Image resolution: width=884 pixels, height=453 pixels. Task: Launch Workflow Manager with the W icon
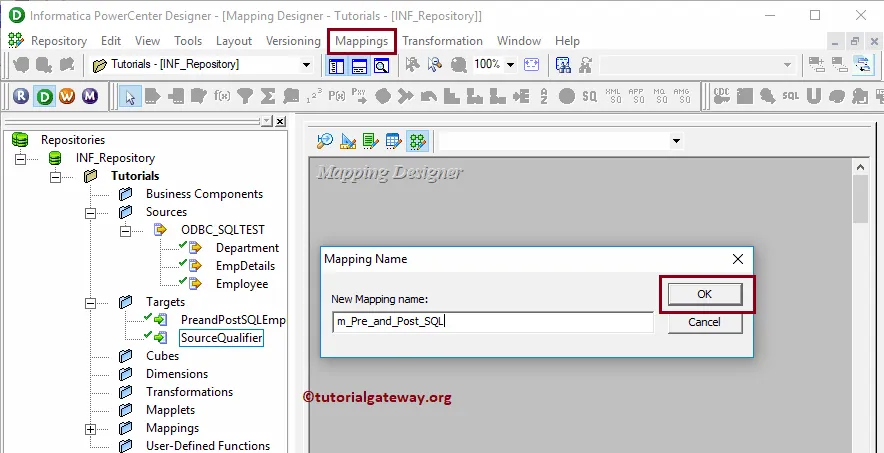[67, 96]
